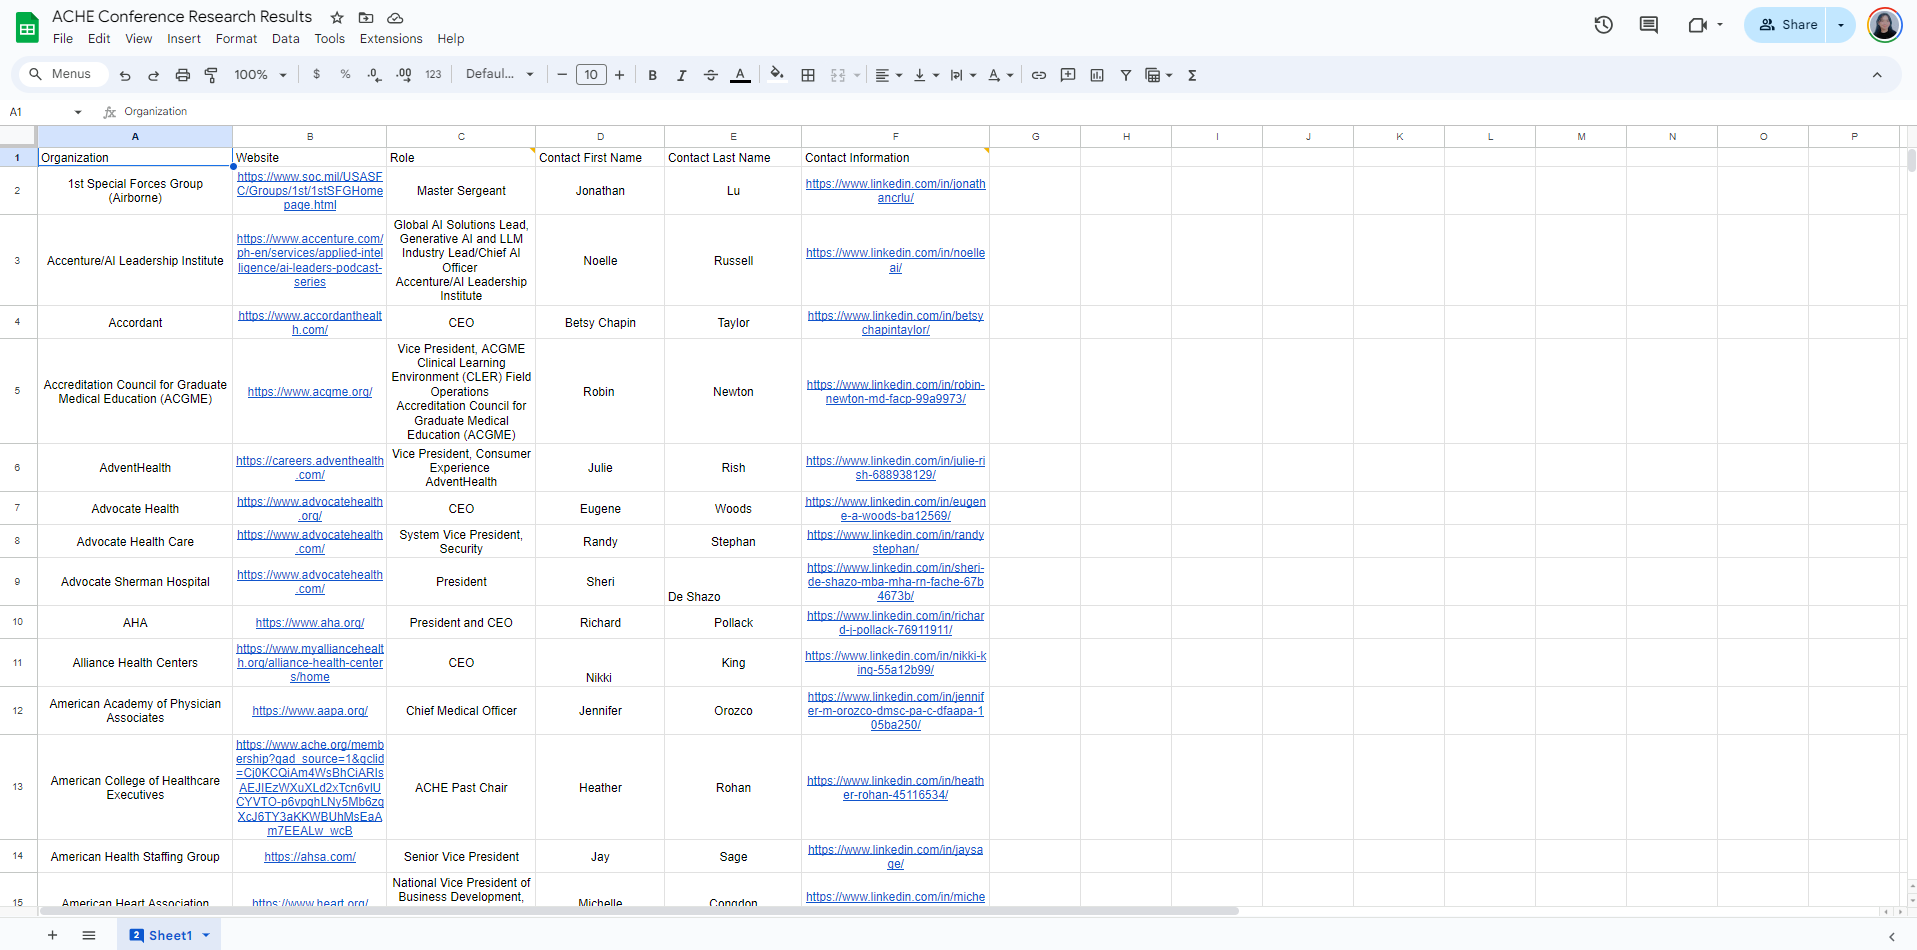1917x950 pixels.
Task: Open the Sheets home icon
Action: click(x=27, y=27)
